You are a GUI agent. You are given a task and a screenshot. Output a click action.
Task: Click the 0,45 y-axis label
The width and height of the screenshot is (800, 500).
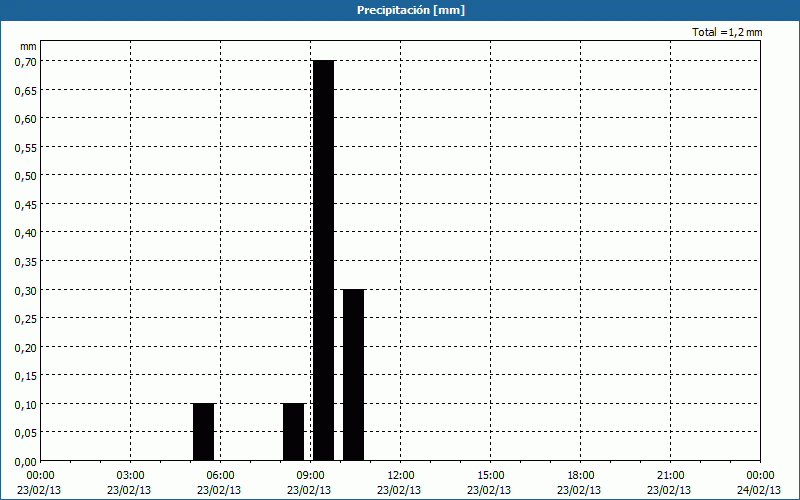[x=26, y=204]
